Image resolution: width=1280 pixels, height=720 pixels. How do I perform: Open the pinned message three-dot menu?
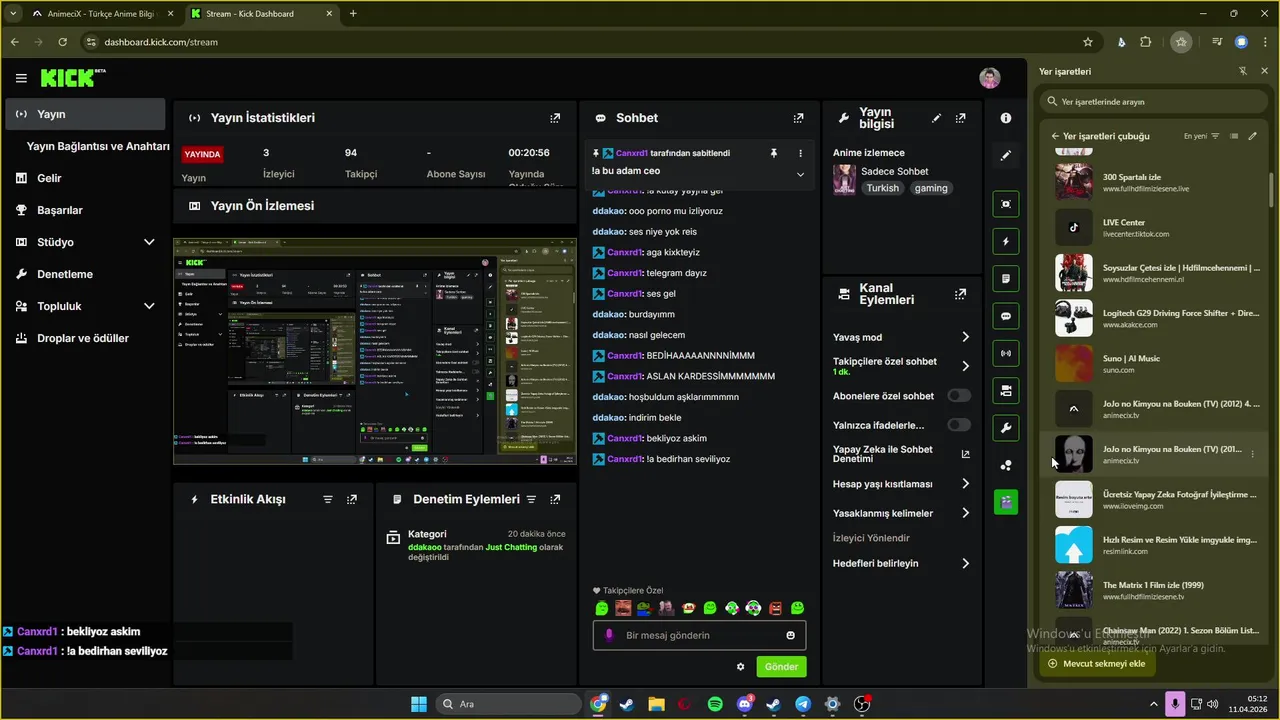pos(800,153)
